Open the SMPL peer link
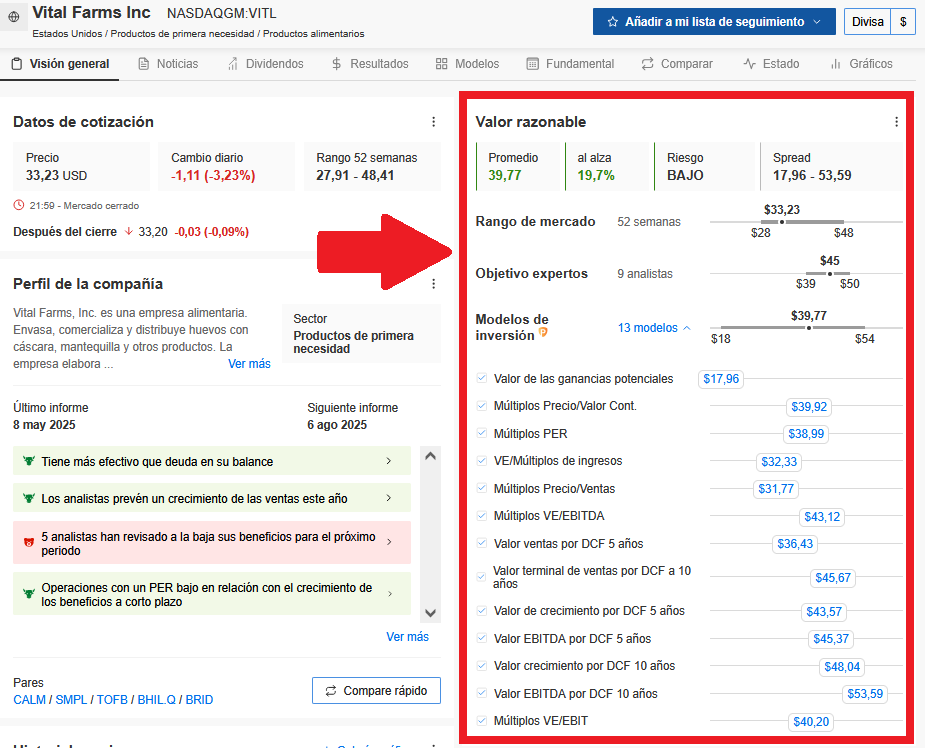Screen dimensions: 925x748 [x=71, y=700]
